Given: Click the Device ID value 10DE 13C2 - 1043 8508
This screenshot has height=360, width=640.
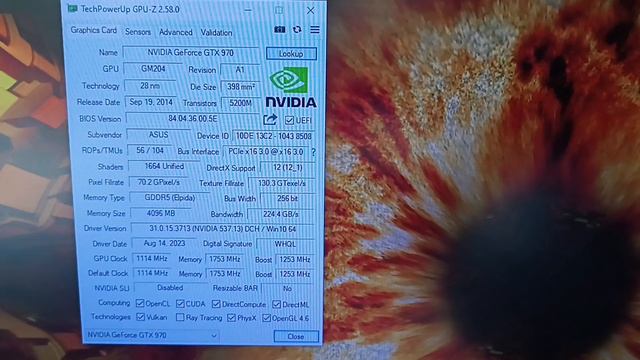Looking at the screenshot, I should (273, 136).
